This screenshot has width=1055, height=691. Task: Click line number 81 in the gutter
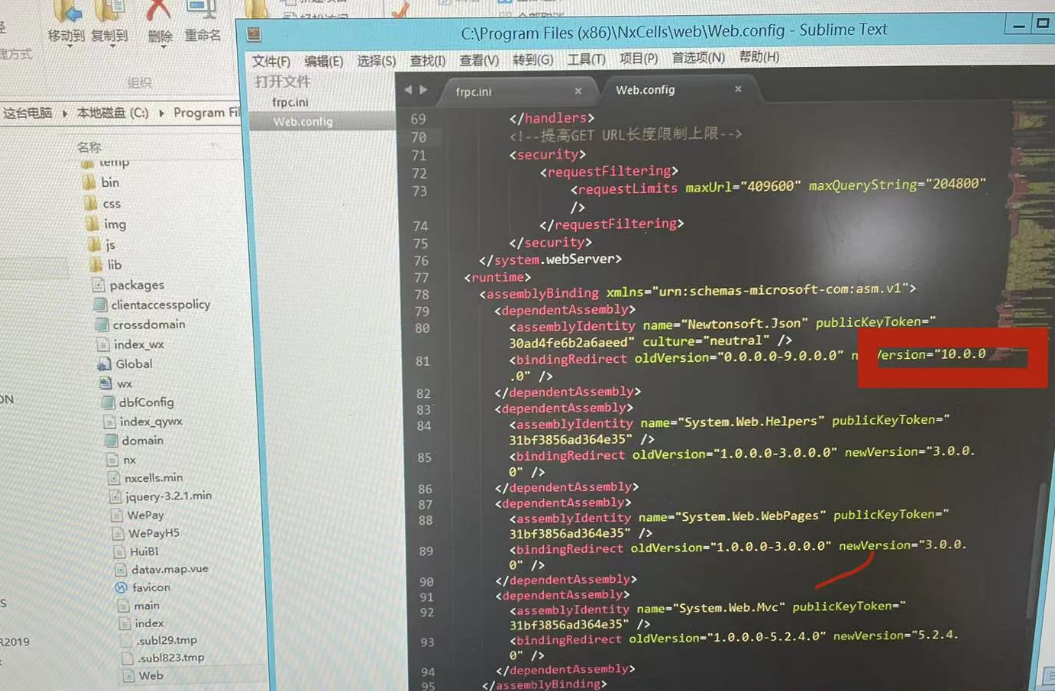coord(422,361)
